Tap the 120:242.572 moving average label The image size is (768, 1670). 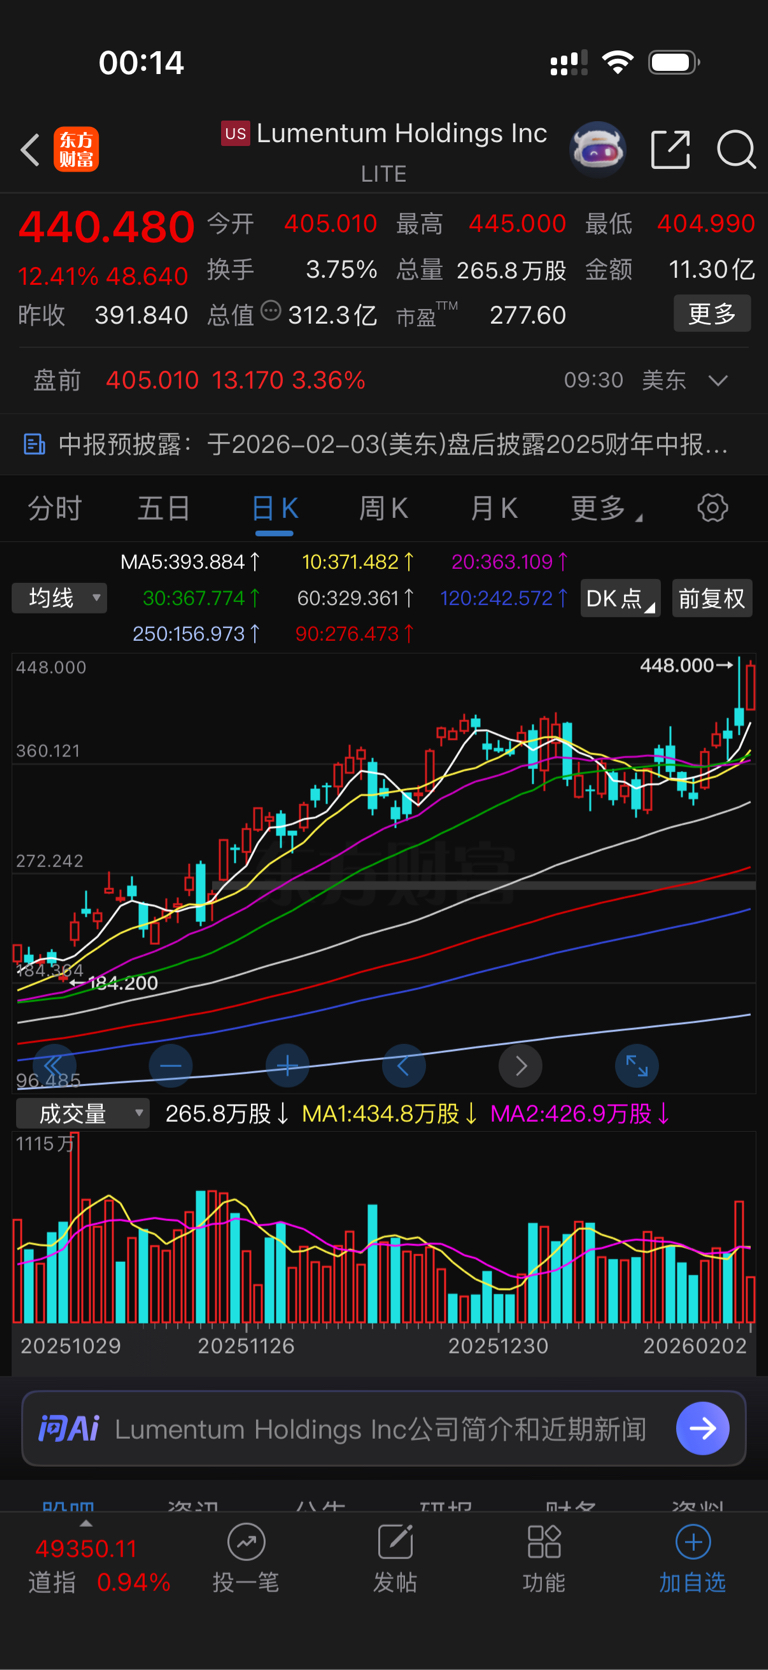[x=505, y=598]
